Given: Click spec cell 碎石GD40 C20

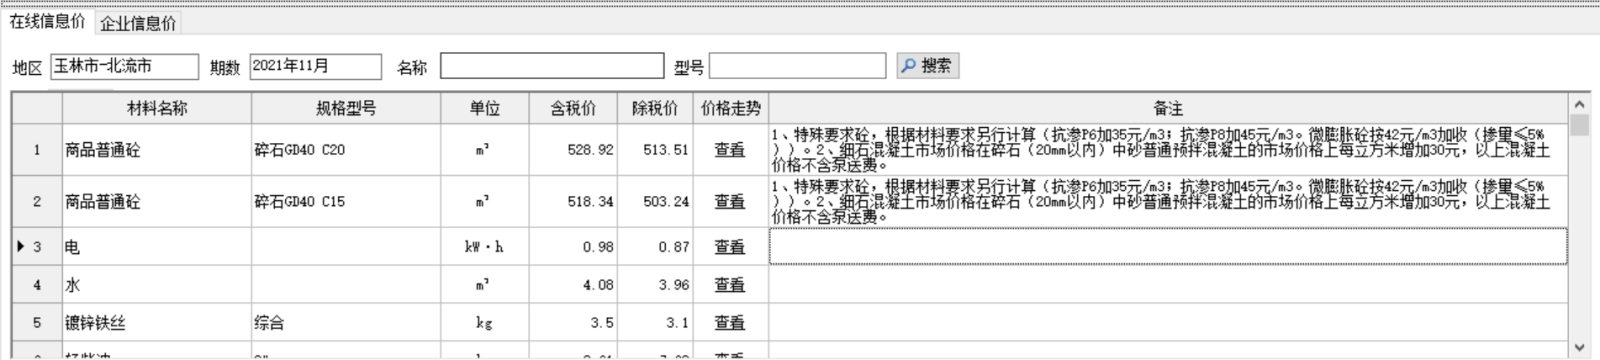Looking at the screenshot, I should (x=346, y=150).
